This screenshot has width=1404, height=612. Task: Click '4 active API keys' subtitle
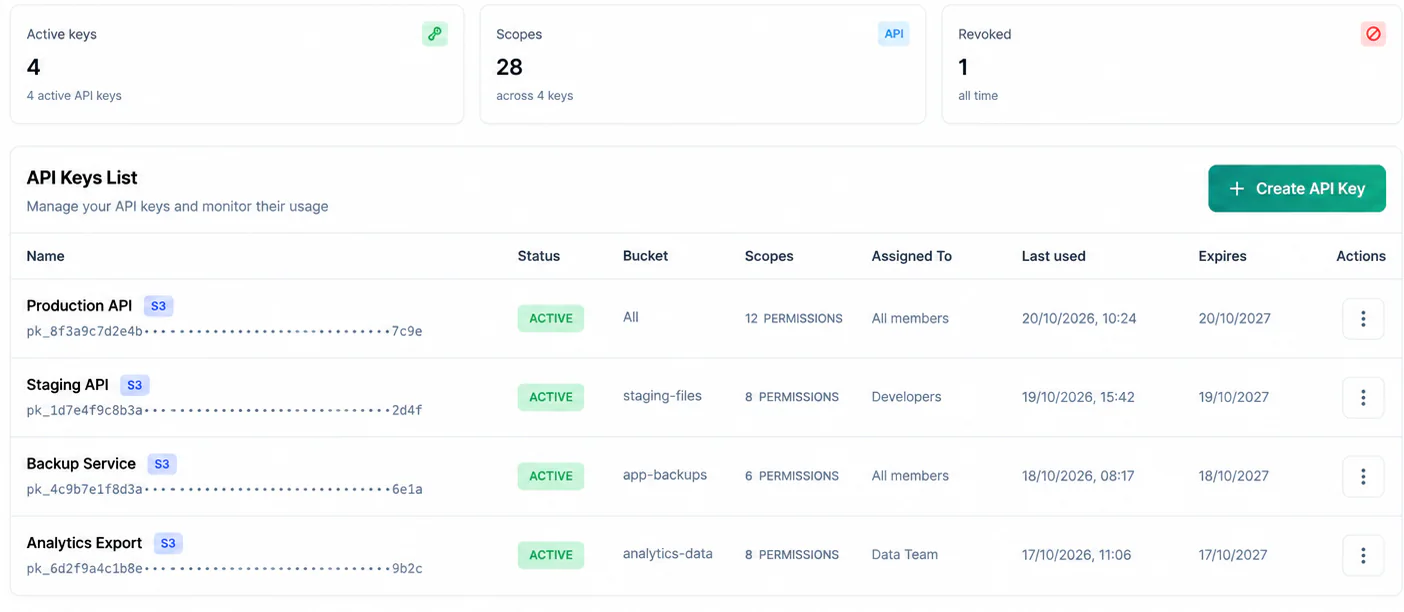pos(74,96)
